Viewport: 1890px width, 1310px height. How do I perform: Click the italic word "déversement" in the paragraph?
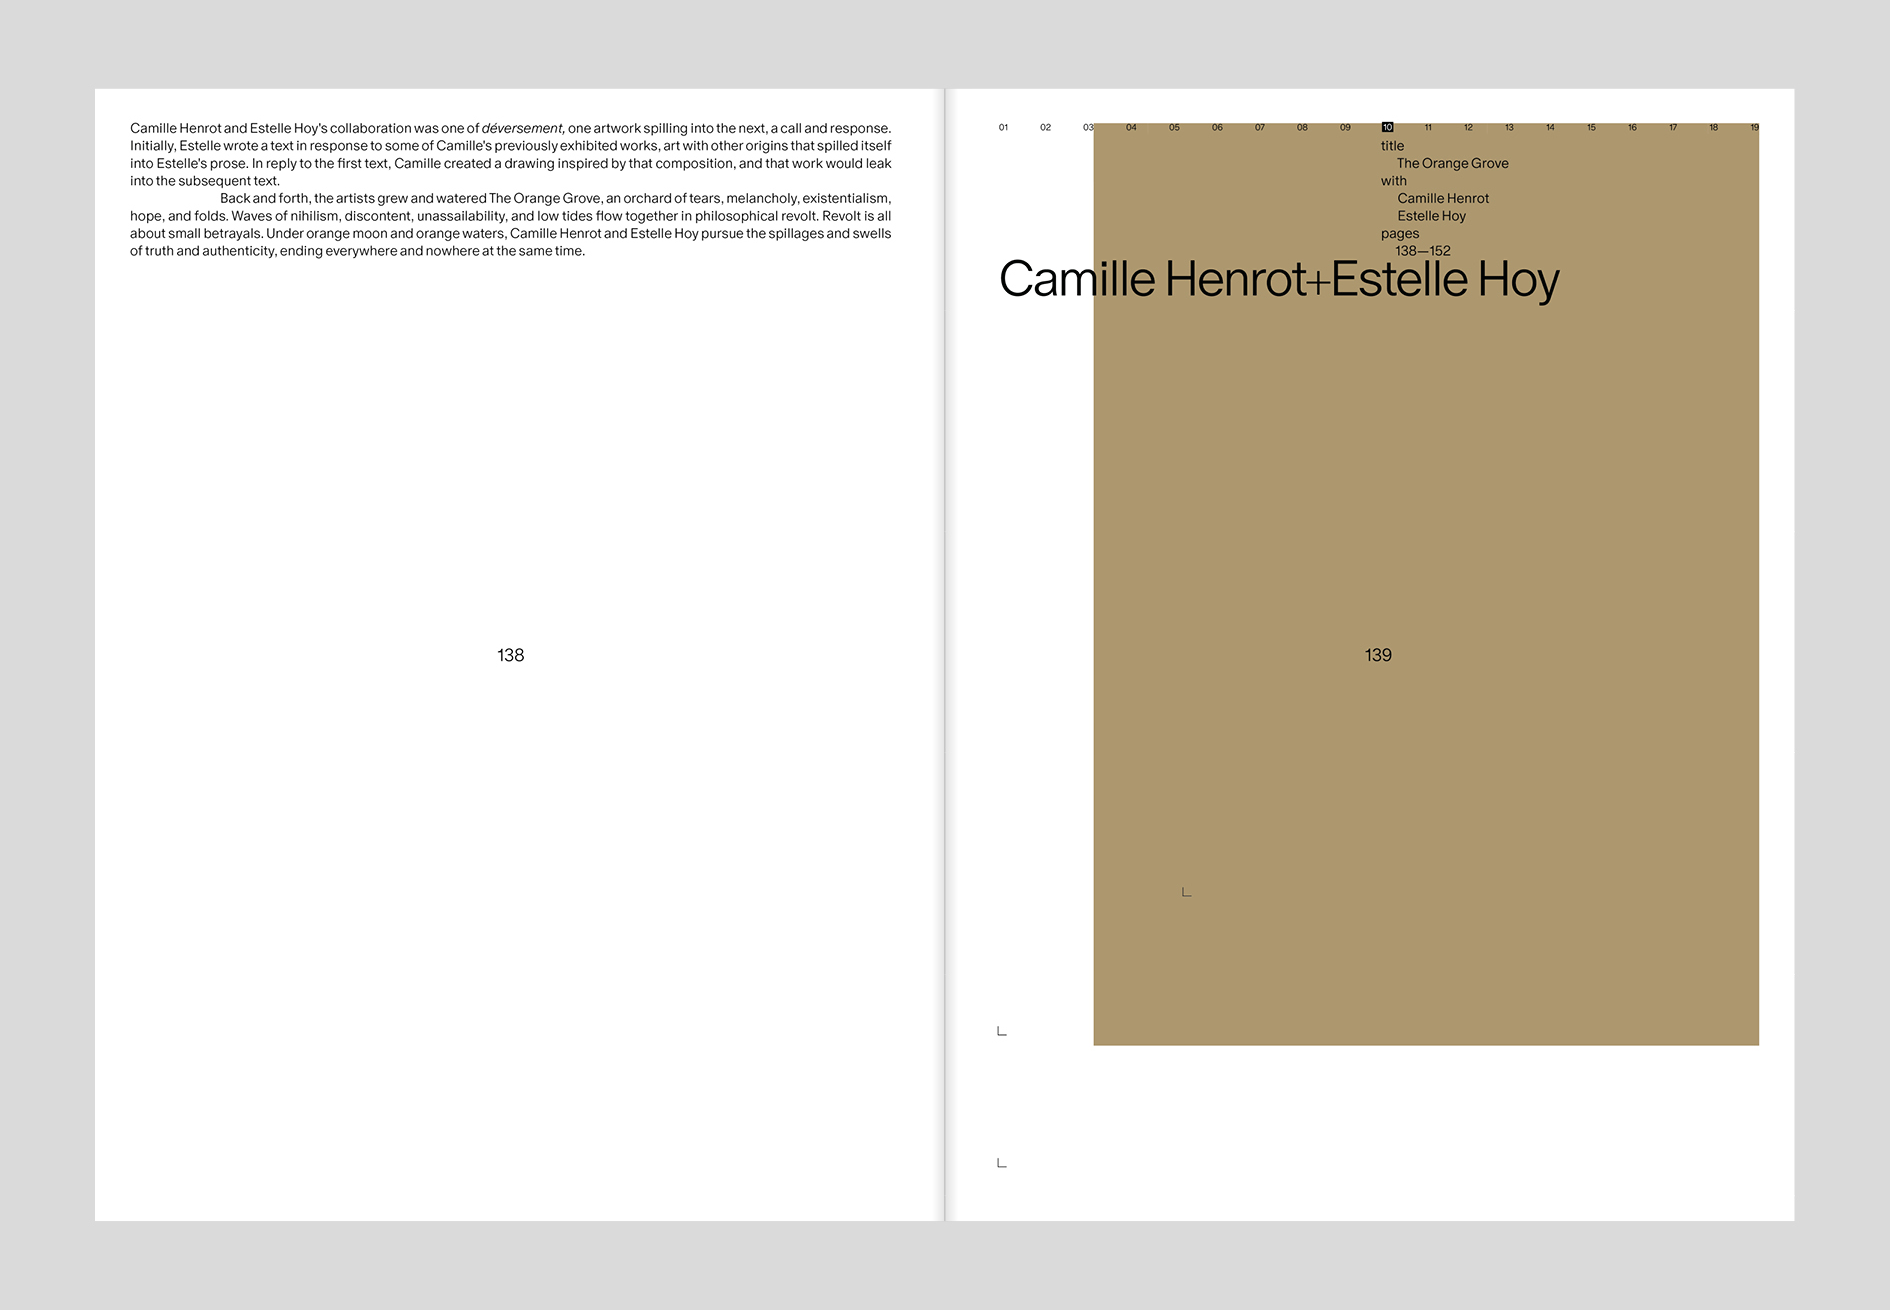pyautogui.click(x=522, y=128)
